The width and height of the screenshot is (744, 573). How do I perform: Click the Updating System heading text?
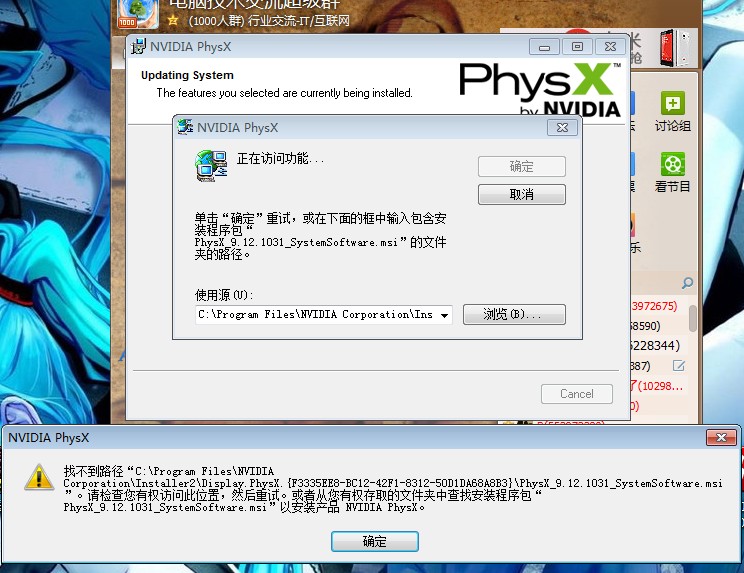coord(187,75)
